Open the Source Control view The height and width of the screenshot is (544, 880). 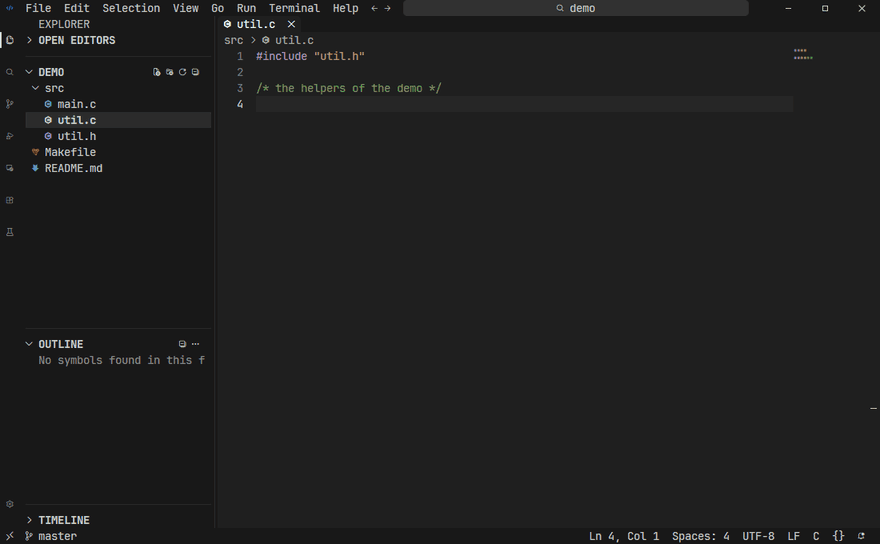[10, 104]
